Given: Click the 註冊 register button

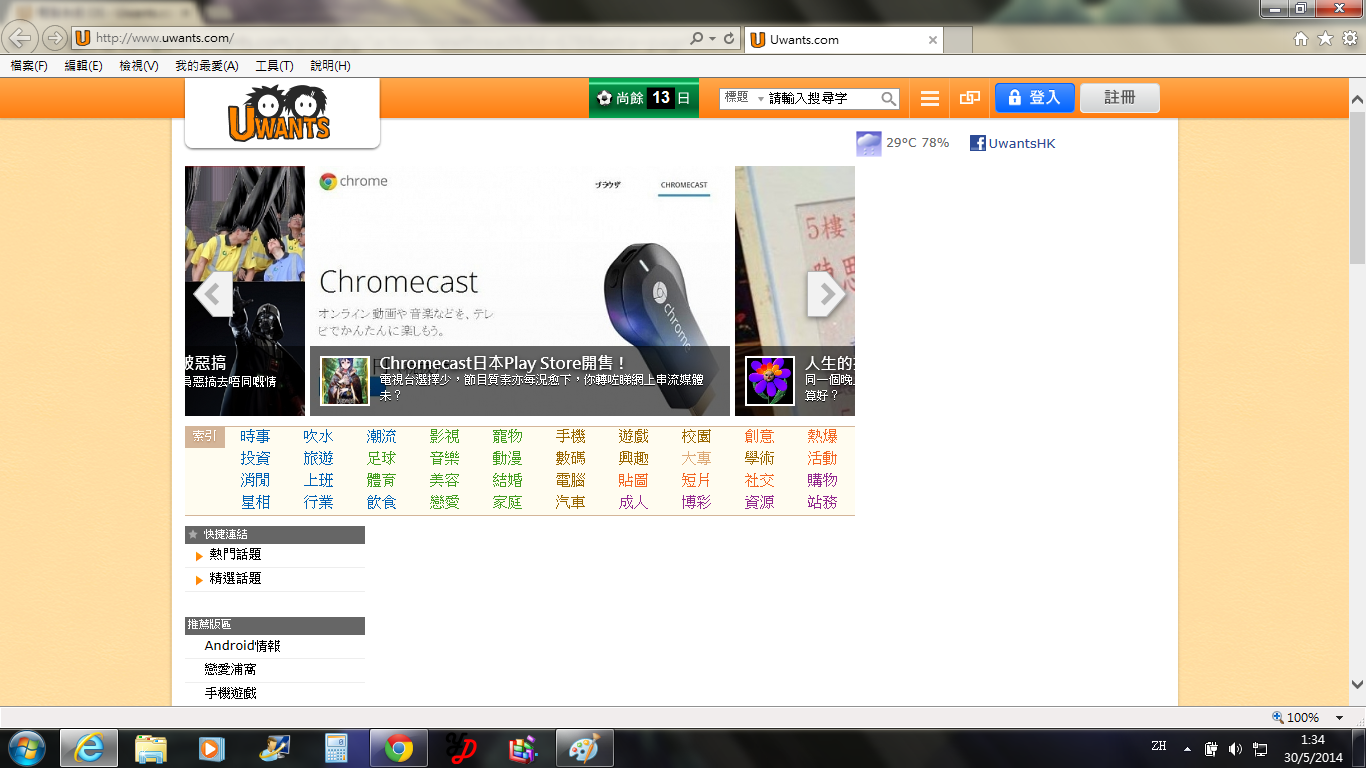Looking at the screenshot, I should click(x=1120, y=98).
